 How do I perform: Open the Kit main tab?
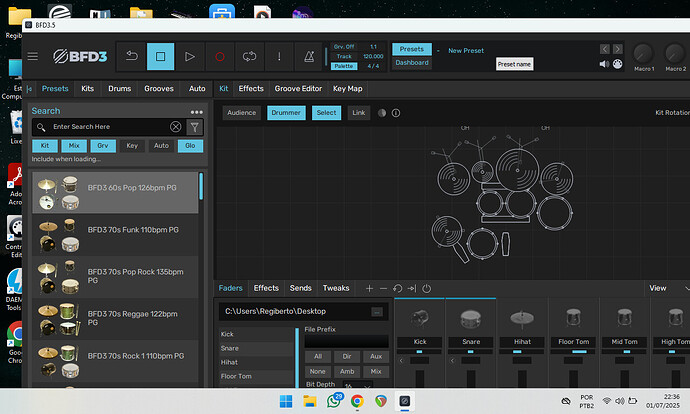(x=224, y=89)
